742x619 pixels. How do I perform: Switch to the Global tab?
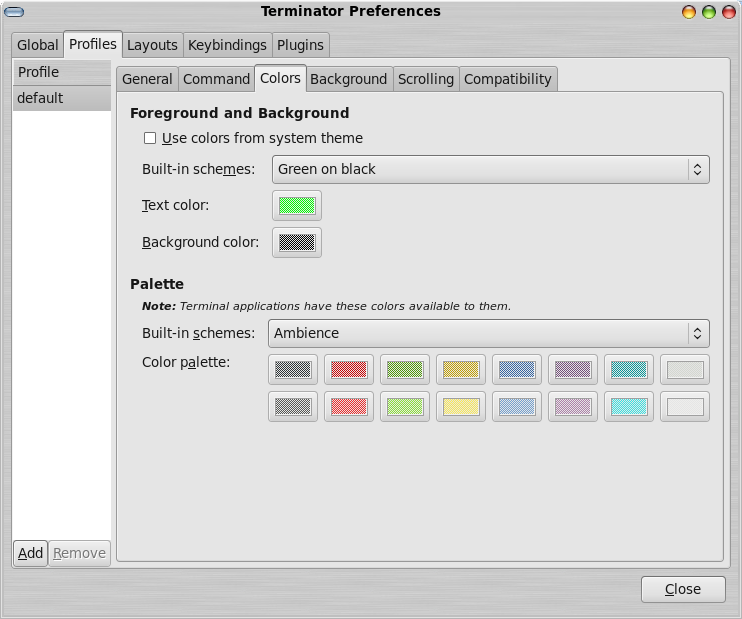(x=37, y=45)
